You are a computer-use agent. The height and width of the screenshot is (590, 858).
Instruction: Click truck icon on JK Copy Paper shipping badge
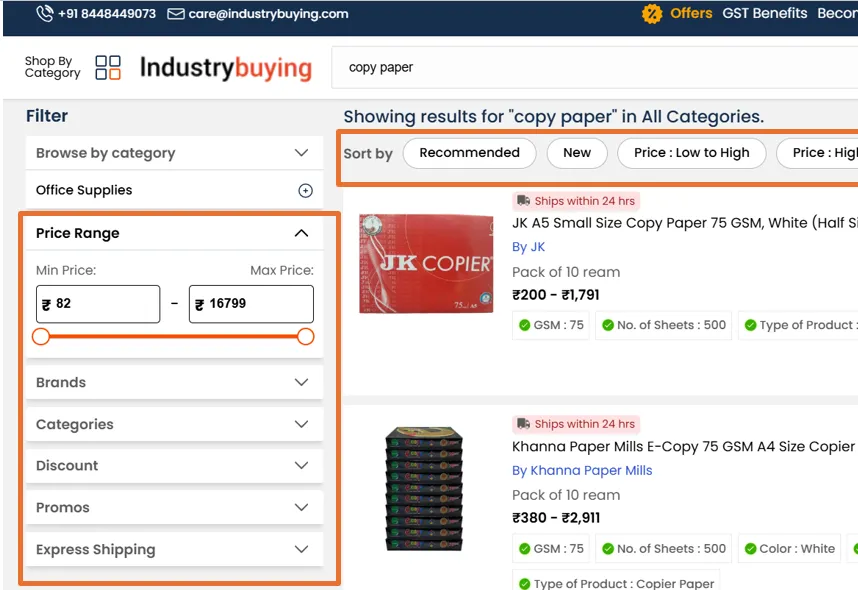tap(523, 201)
